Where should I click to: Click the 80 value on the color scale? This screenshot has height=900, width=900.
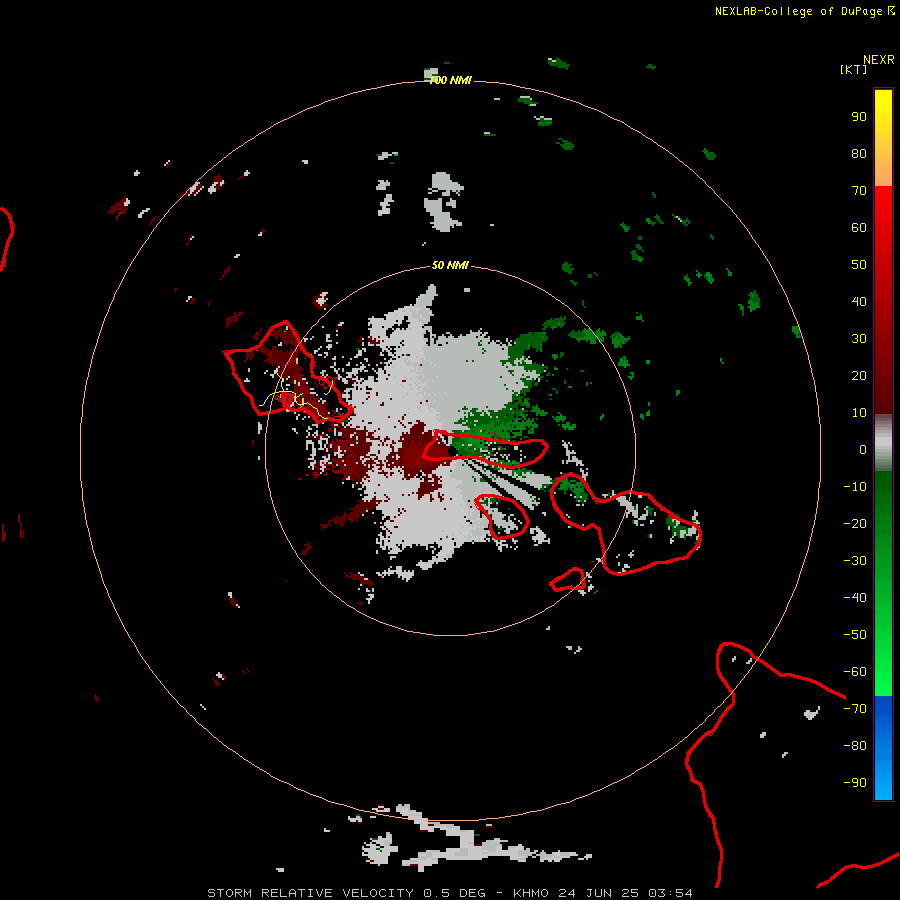859,153
